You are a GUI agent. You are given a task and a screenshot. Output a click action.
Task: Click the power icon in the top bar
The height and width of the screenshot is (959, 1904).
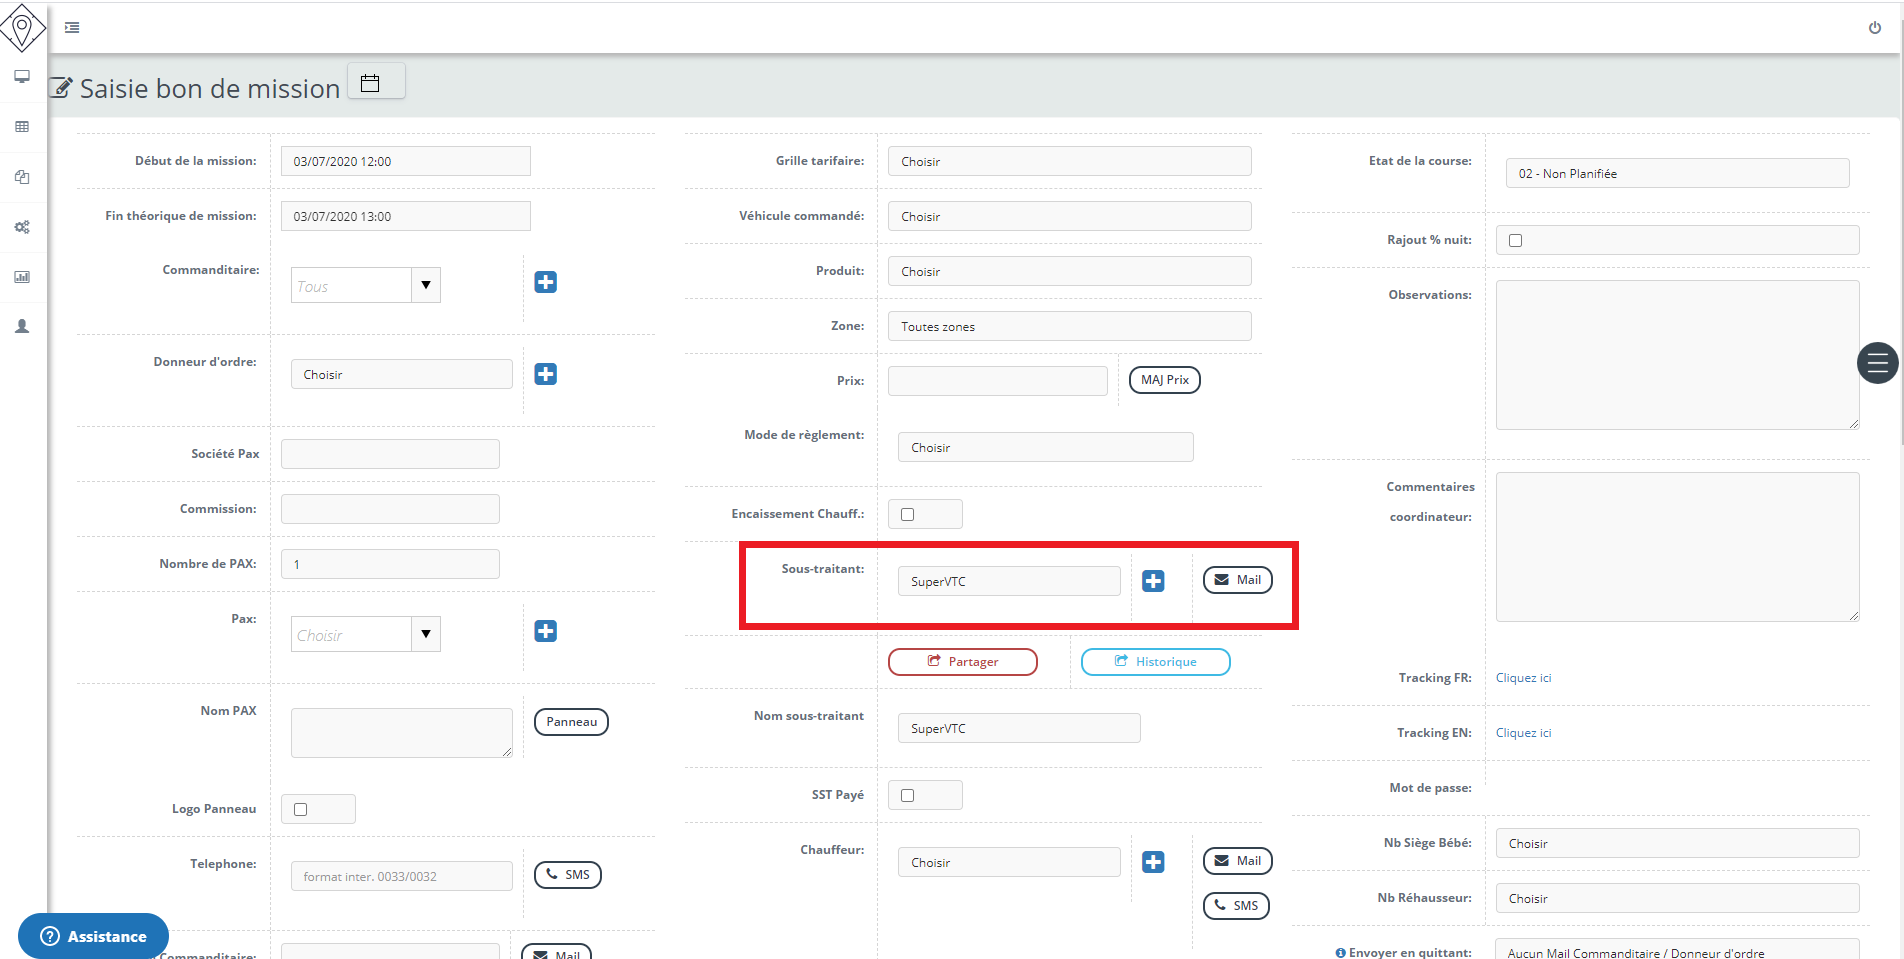(1875, 28)
